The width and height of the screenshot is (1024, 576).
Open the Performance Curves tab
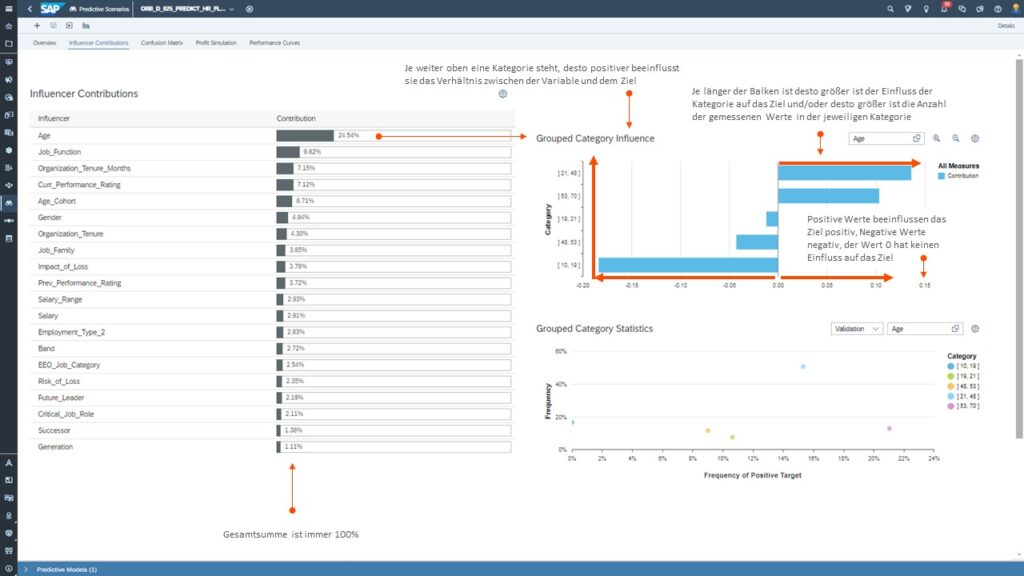pyautogui.click(x=274, y=43)
